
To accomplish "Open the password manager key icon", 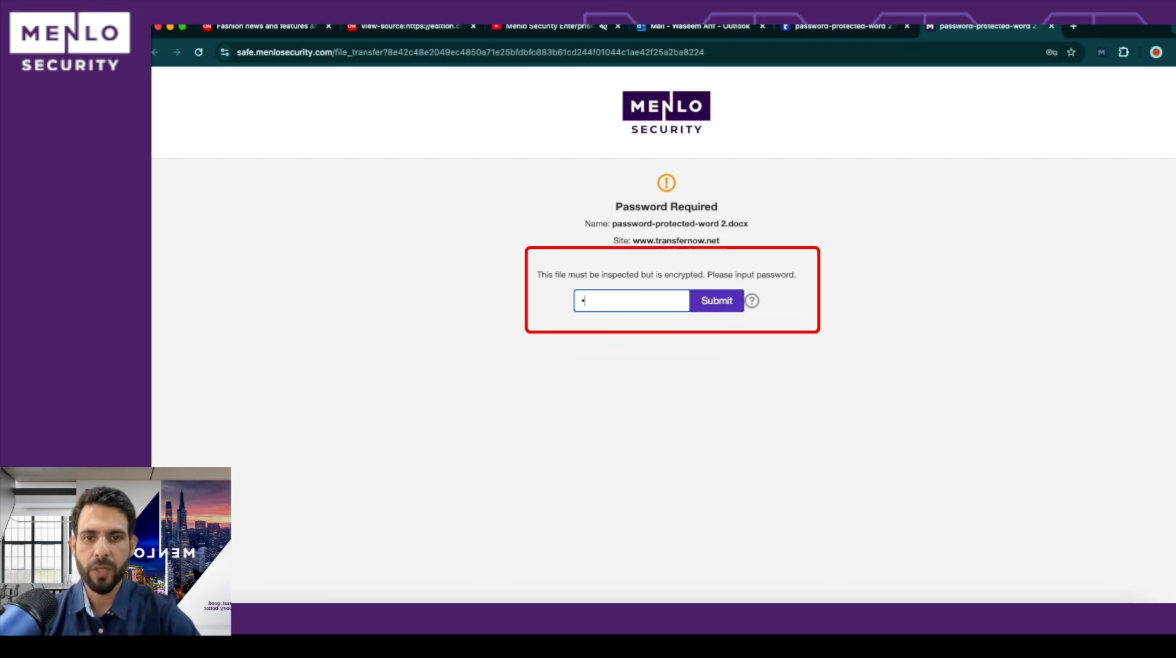I will coord(1052,53).
